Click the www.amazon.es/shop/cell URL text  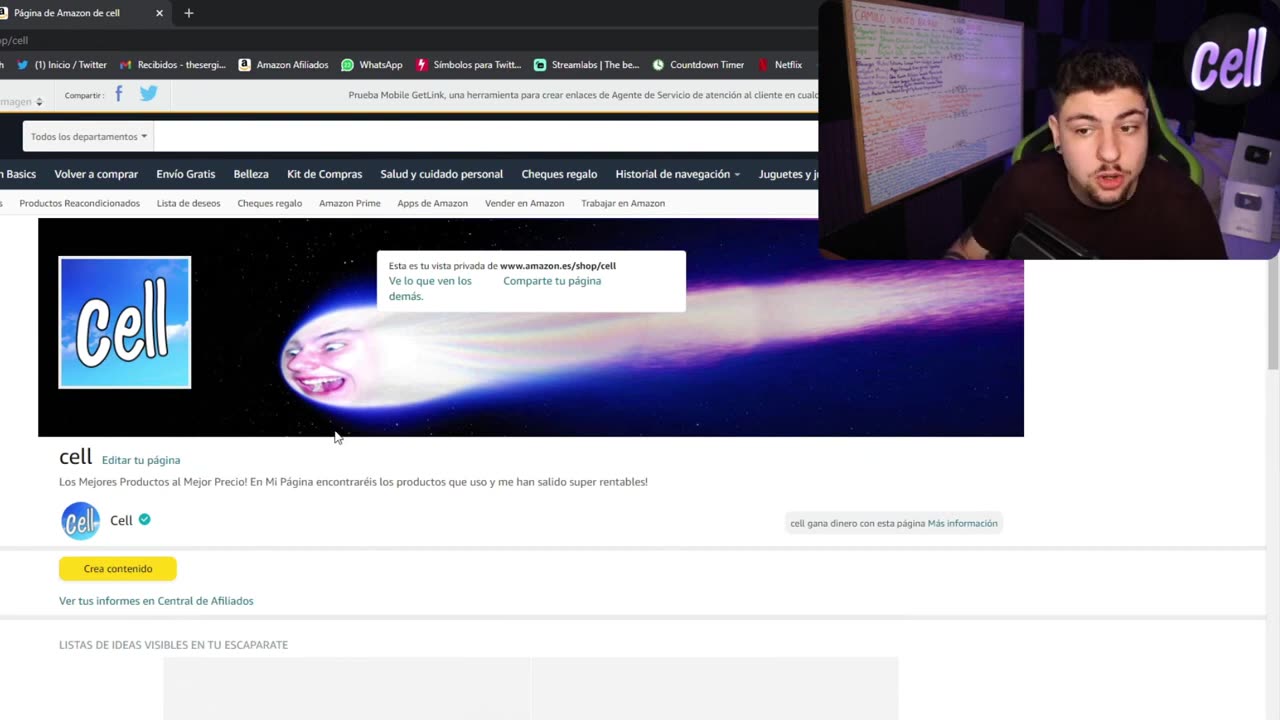[x=558, y=266]
